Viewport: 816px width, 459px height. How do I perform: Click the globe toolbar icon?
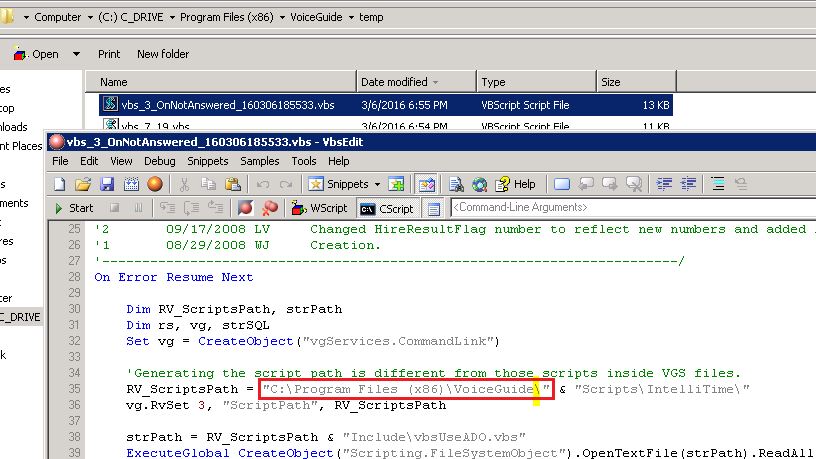479,184
